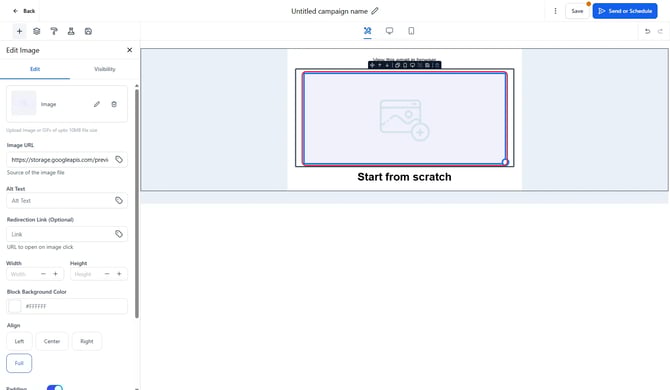Switch to the Visibility tab
Screen dimensions: 670x390
pos(105,69)
